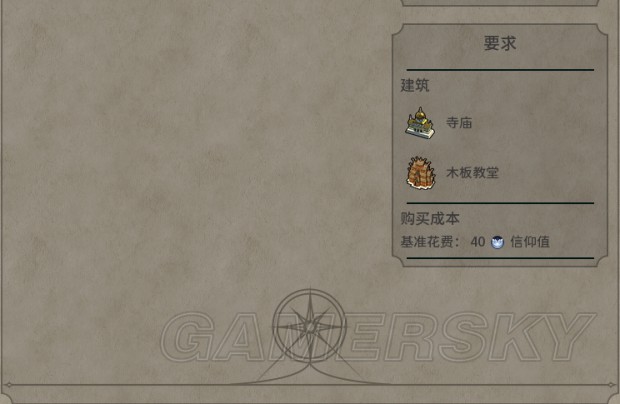Click the faith icon beside 信仰值

coord(497,242)
